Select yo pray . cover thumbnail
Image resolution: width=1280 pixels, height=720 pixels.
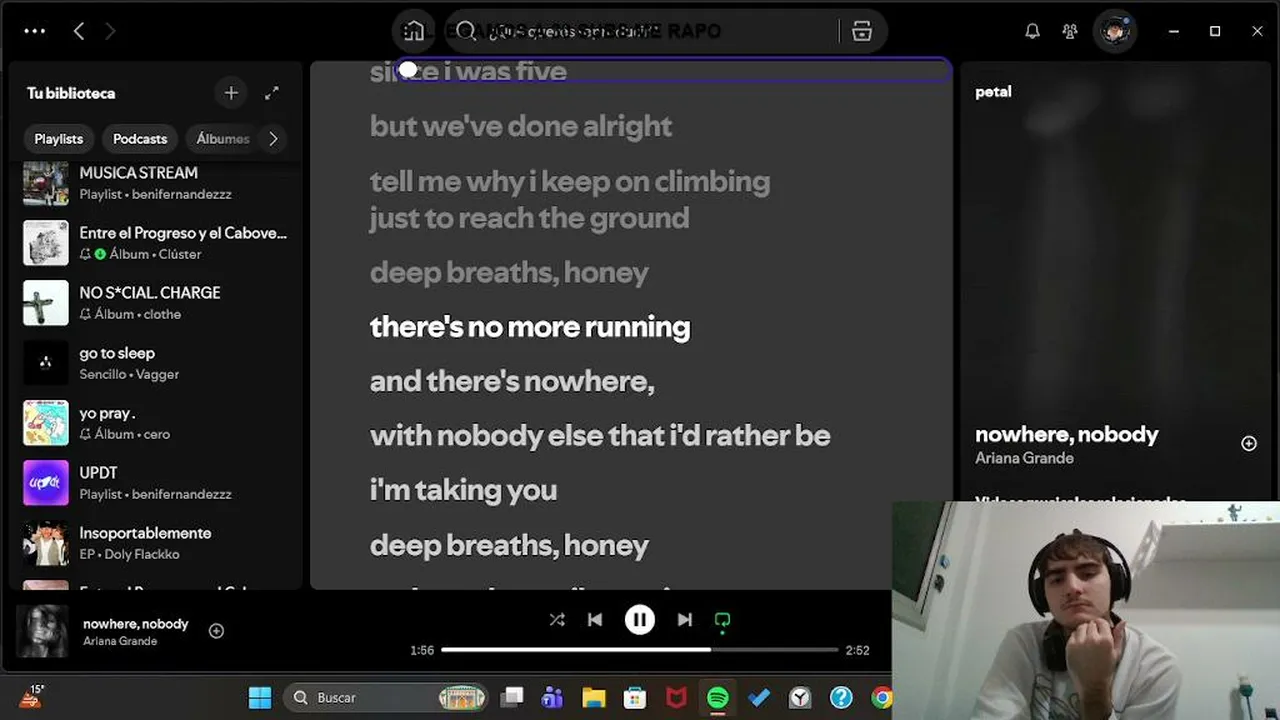point(46,423)
